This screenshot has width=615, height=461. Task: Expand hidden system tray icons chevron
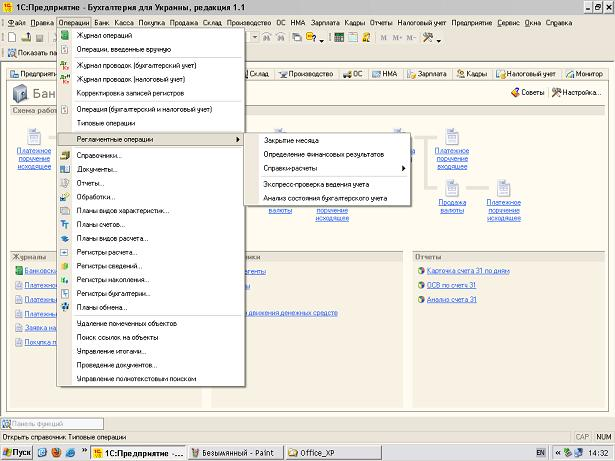(558, 453)
